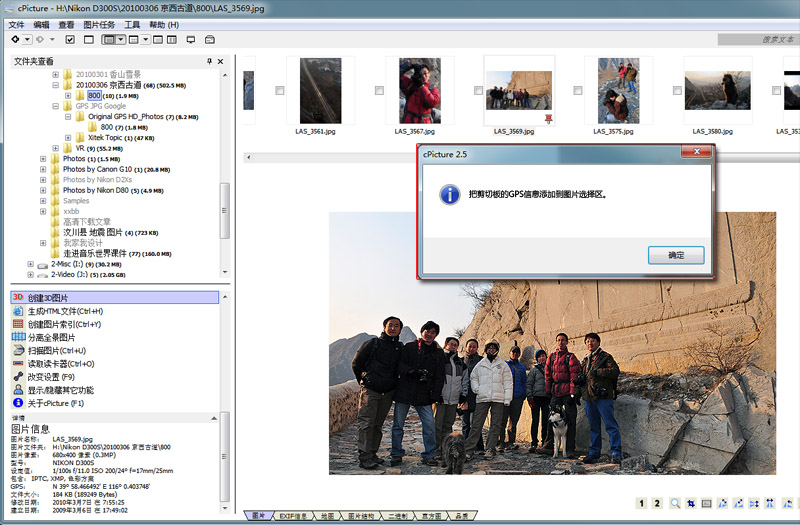
Task: Click the magnifier zoom icon below image
Action: (676, 503)
